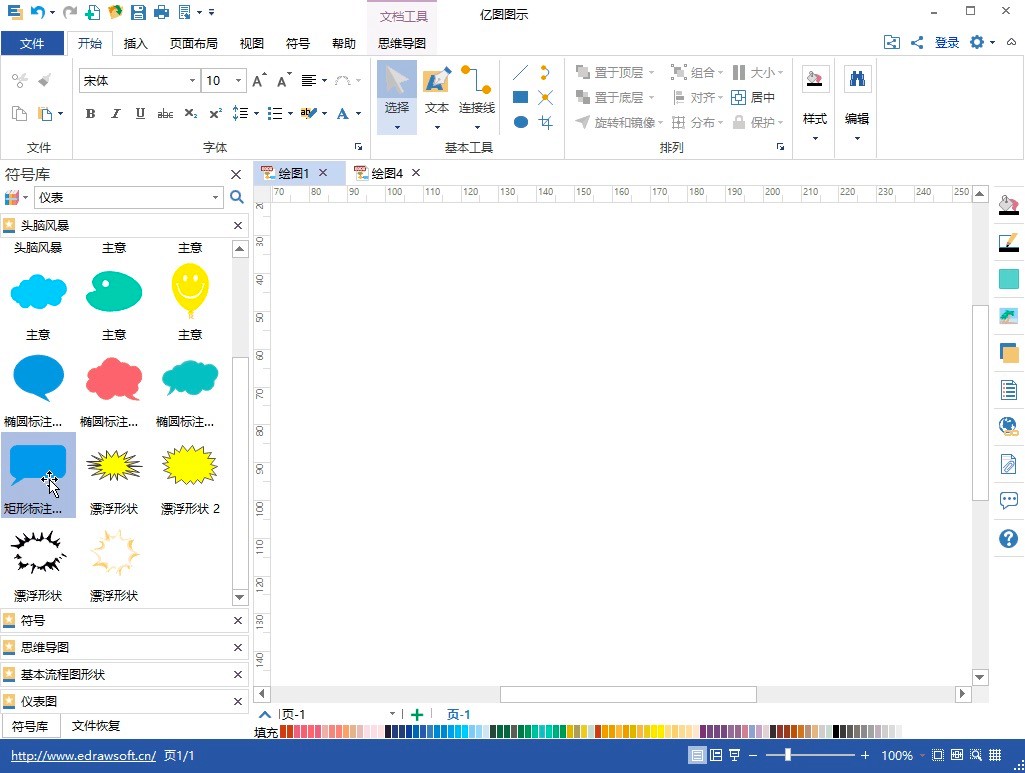Switch to the 绘图4 document tab
1025x773 pixels.
[386, 173]
